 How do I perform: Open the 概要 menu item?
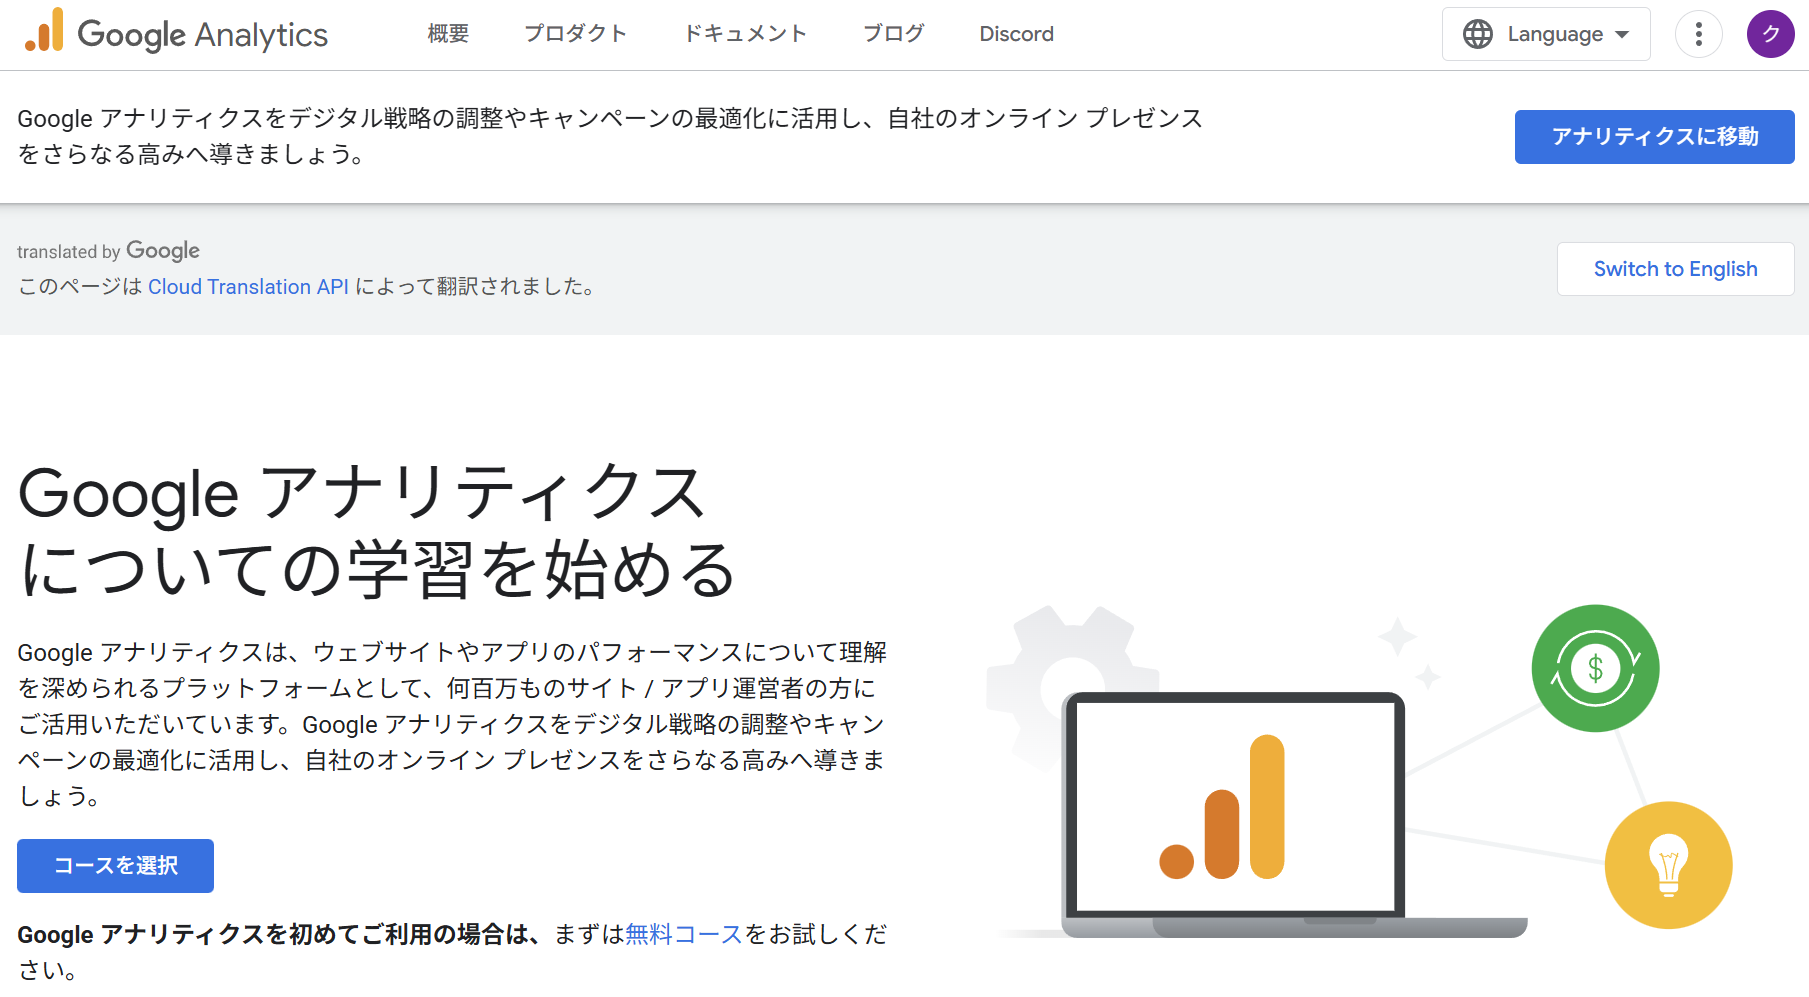coord(448,34)
